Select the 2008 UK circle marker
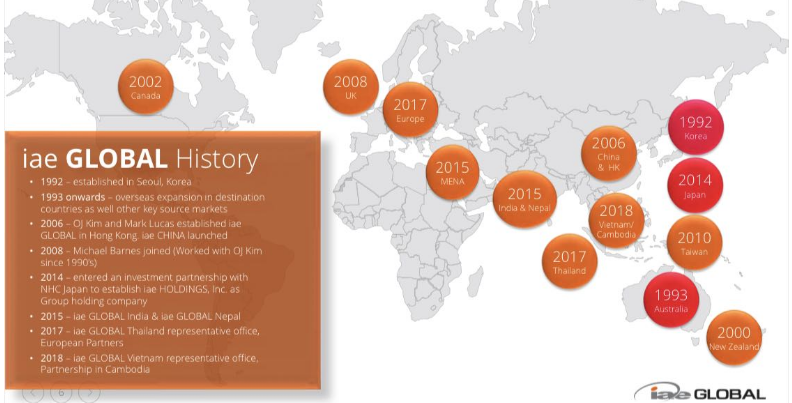The width and height of the screenshot is (792, 403). coord(351,87)
